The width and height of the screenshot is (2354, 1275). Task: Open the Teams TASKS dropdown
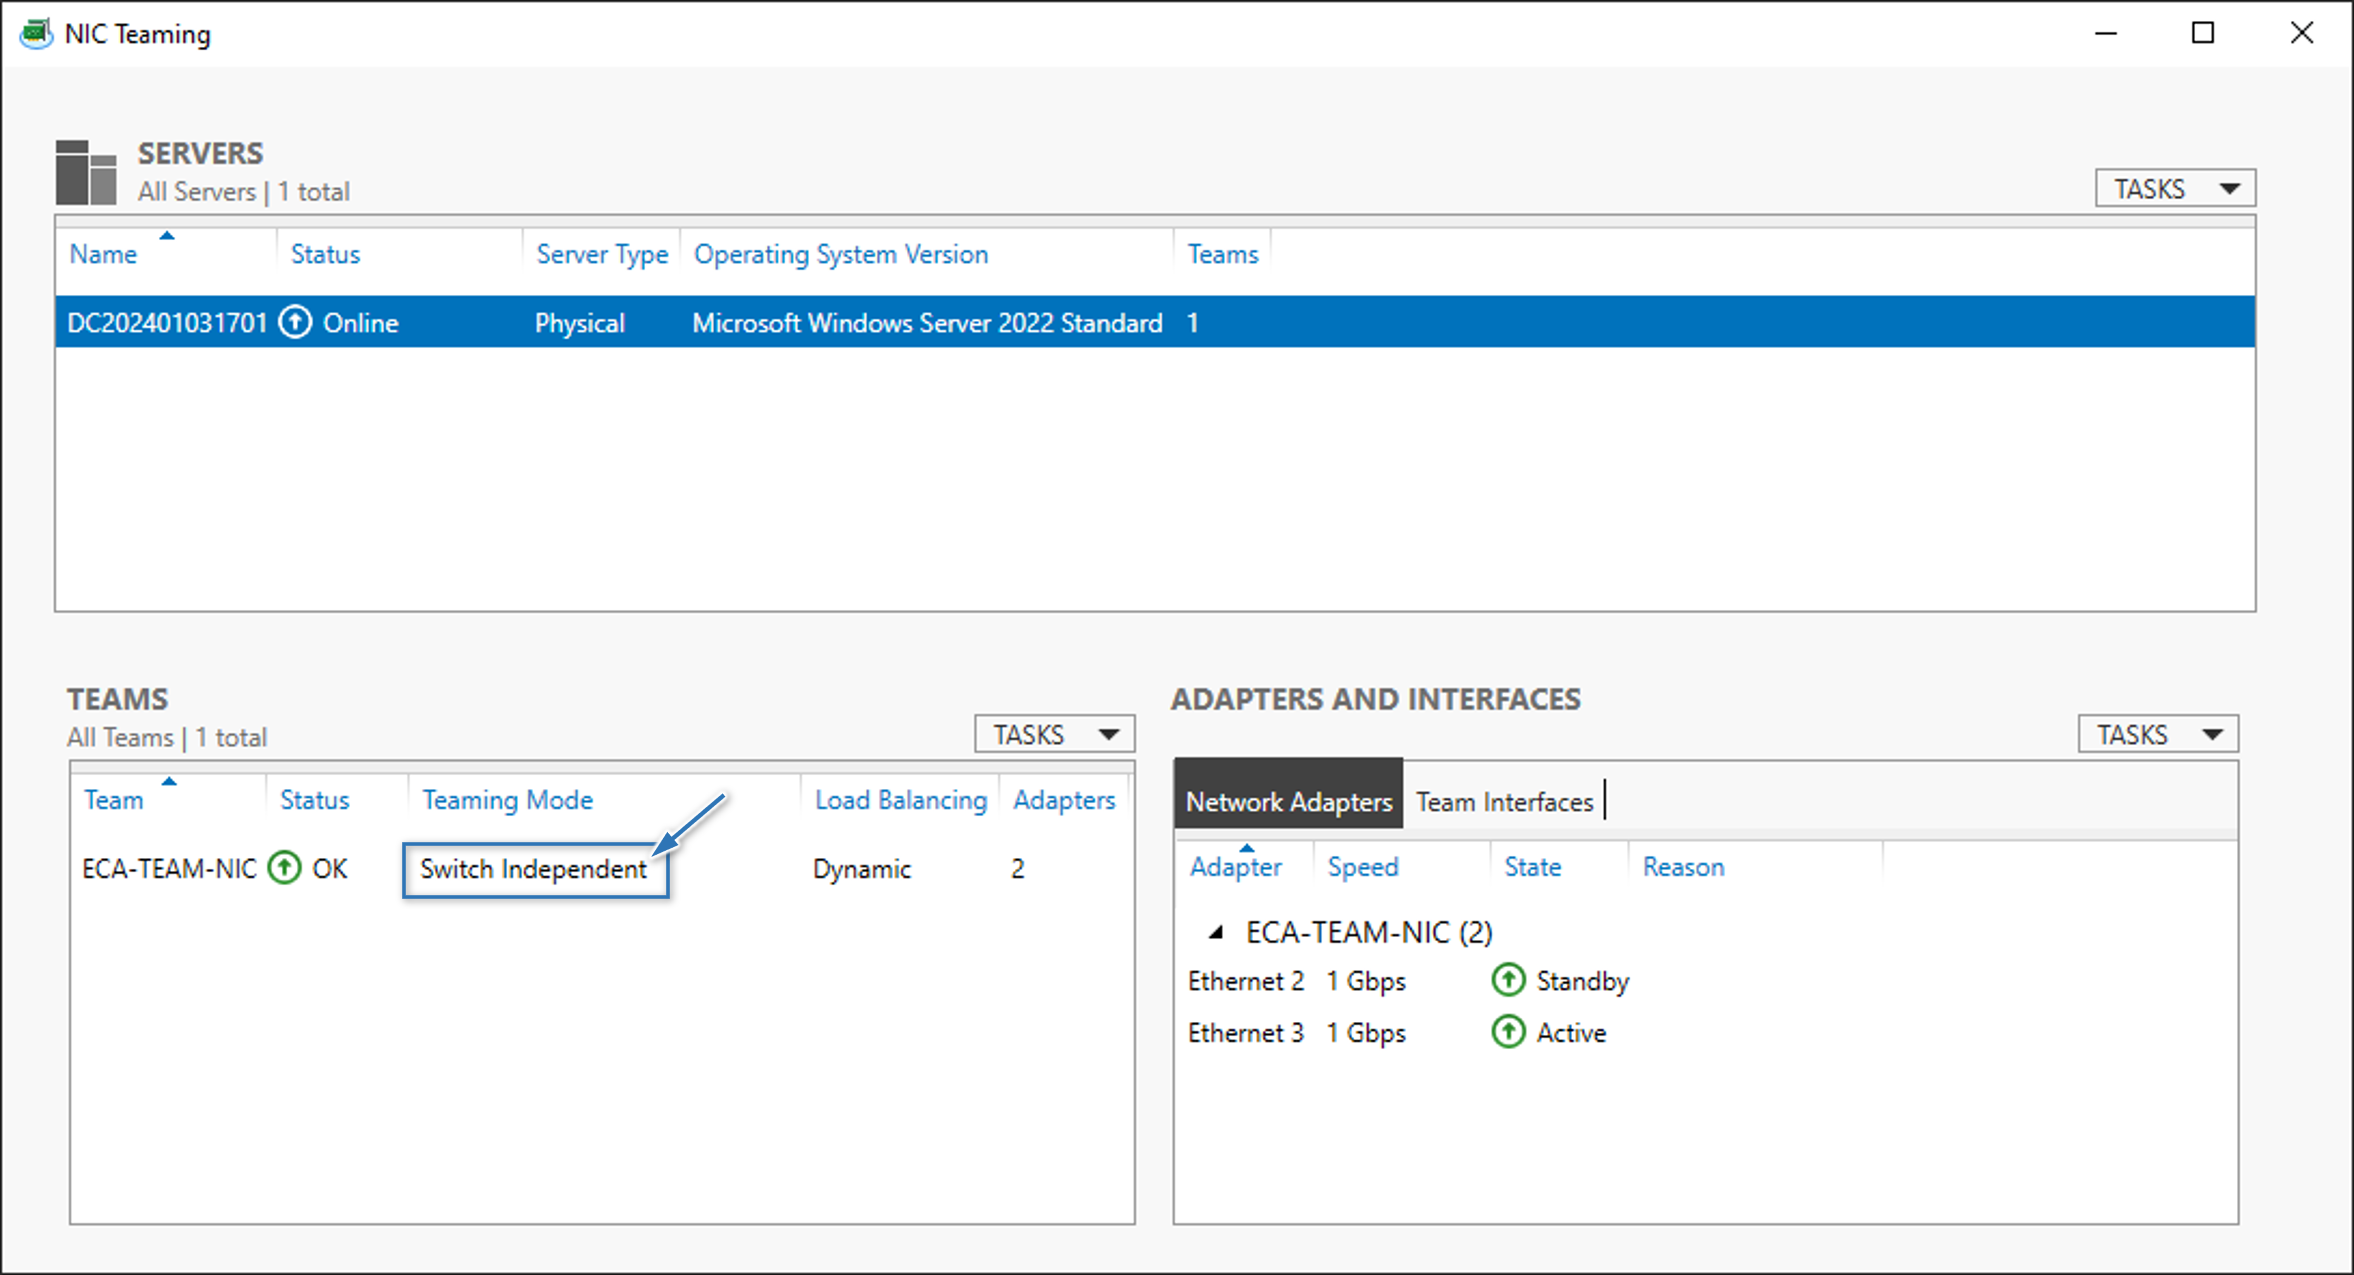pyautogui.click(x=1054, y=735)
